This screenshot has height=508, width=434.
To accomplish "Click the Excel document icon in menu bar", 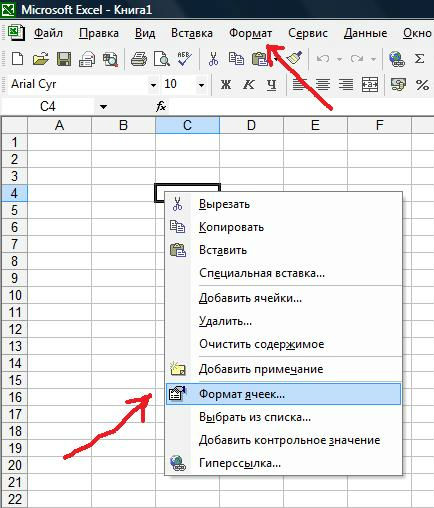I will 16,33.
